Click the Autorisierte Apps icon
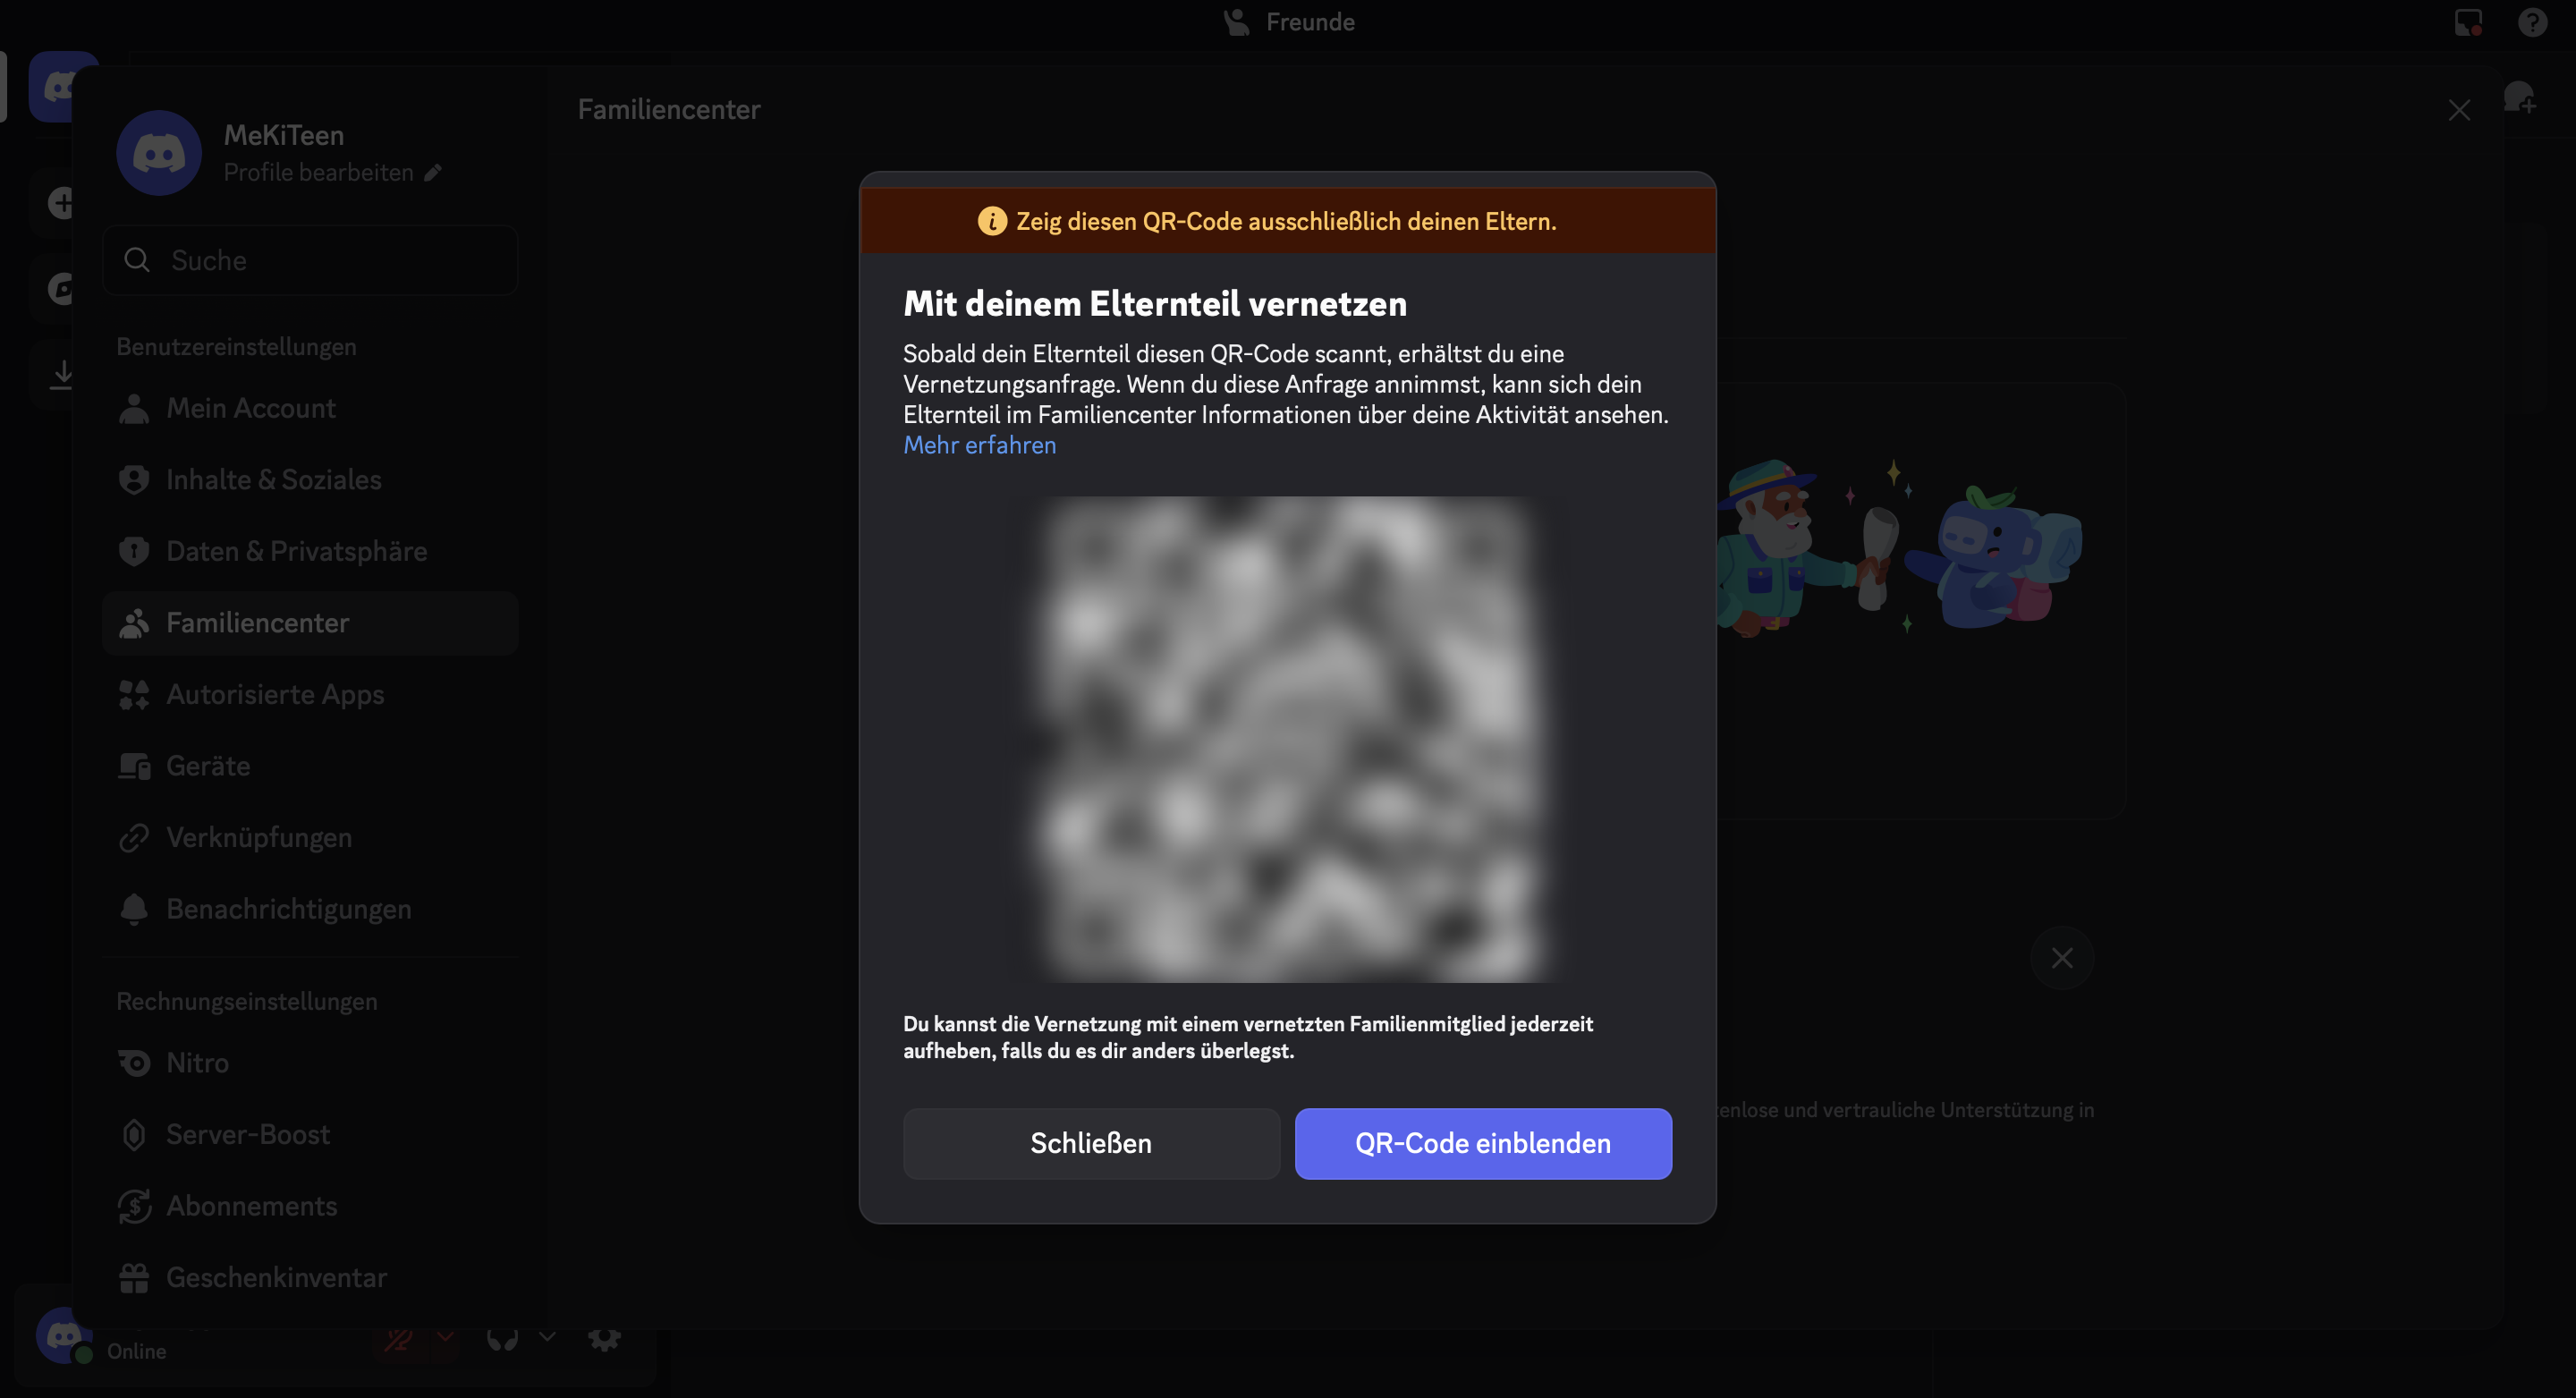The image size is (2576, 1398). [x=134, y=695]
